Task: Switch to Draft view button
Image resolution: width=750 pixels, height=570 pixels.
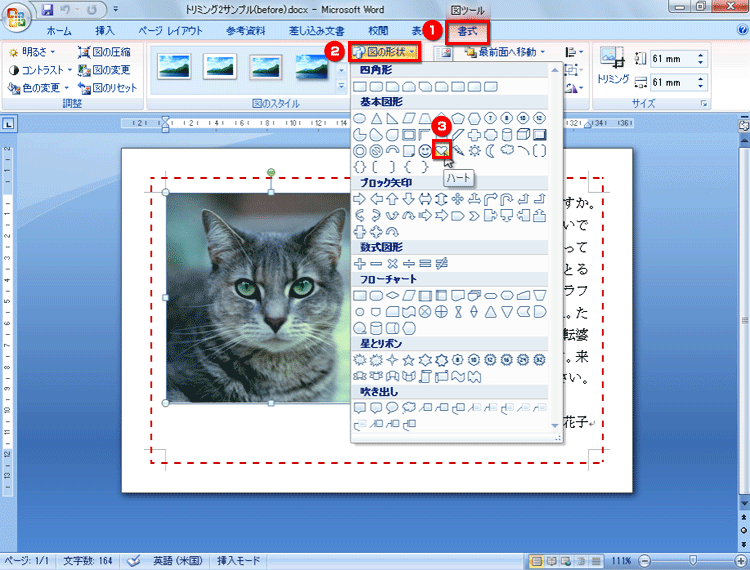Action: pyautogui.click(x=596, y=560)
